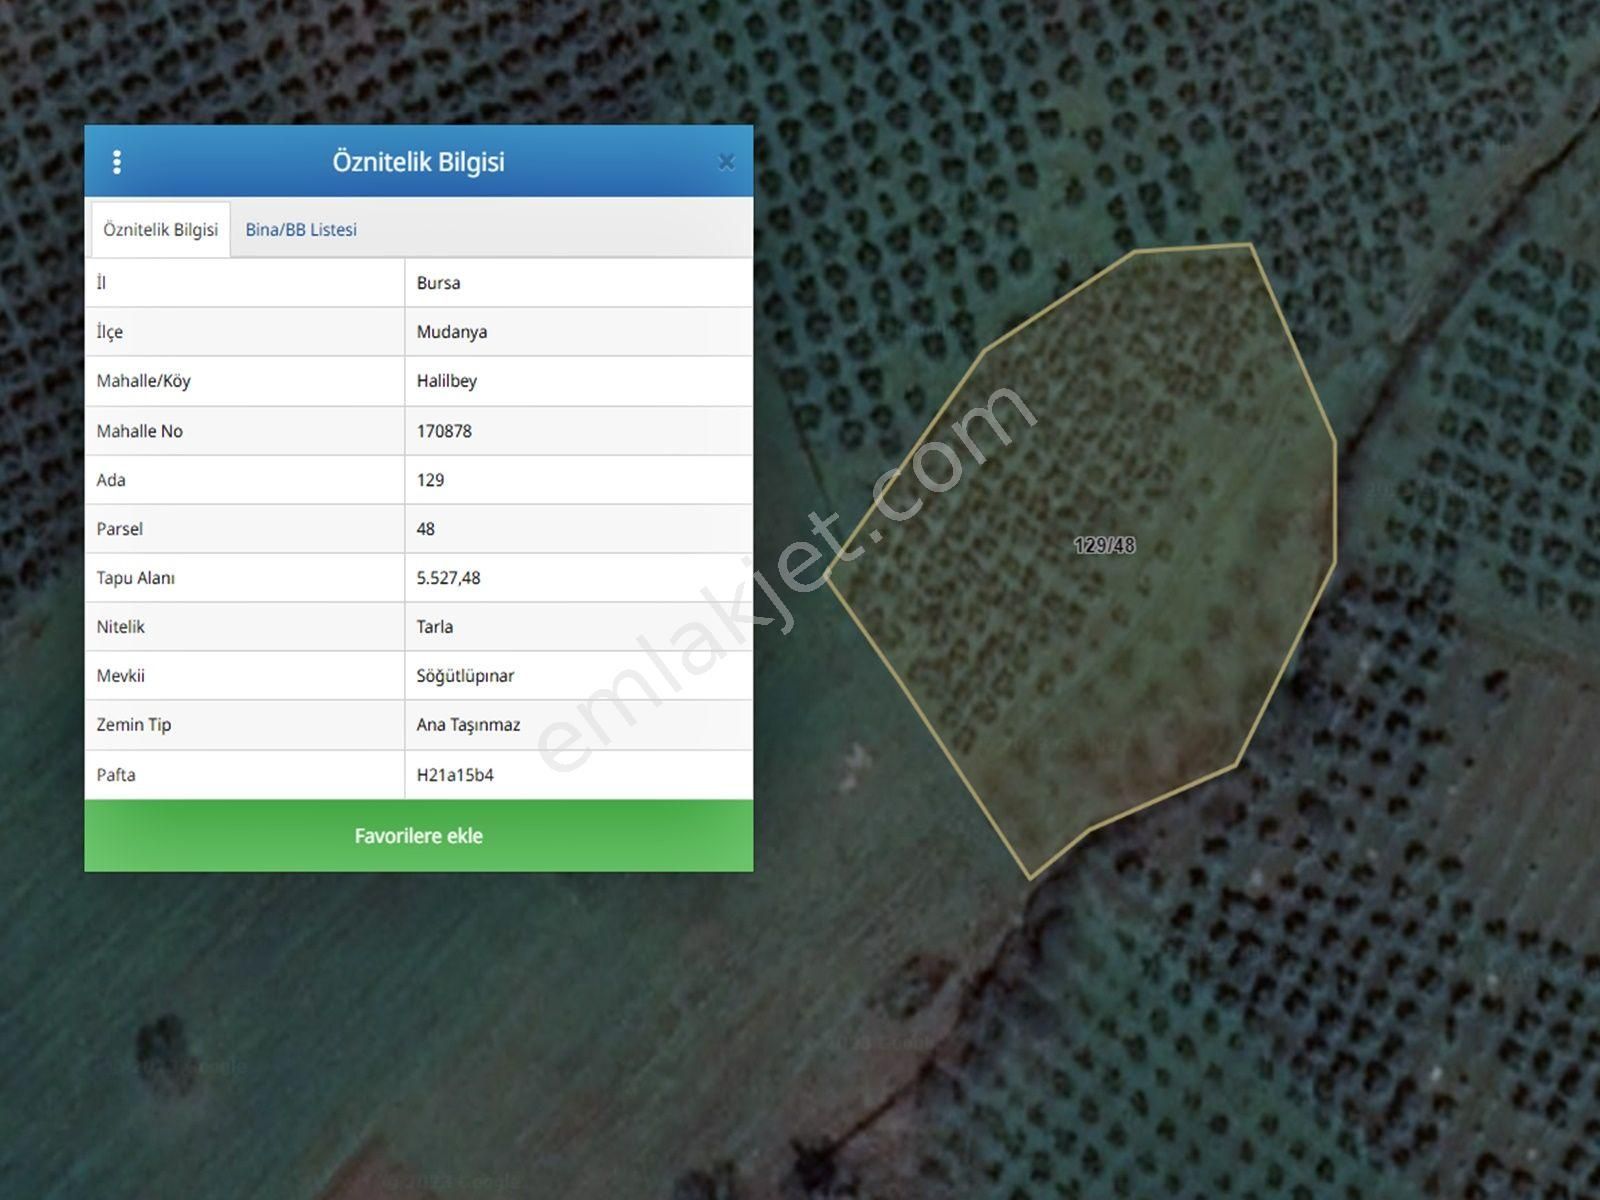
Task: Select the Pafta value H21a15b4
Action: click(x=455, y=775)
